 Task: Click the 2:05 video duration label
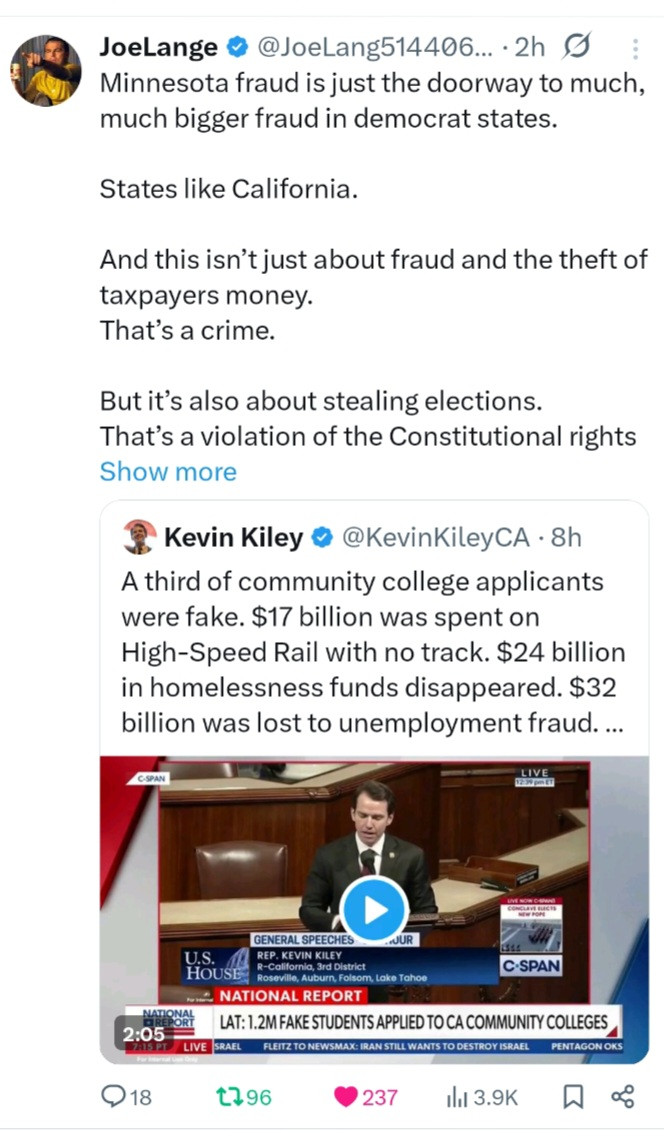tap(143, 1033)
